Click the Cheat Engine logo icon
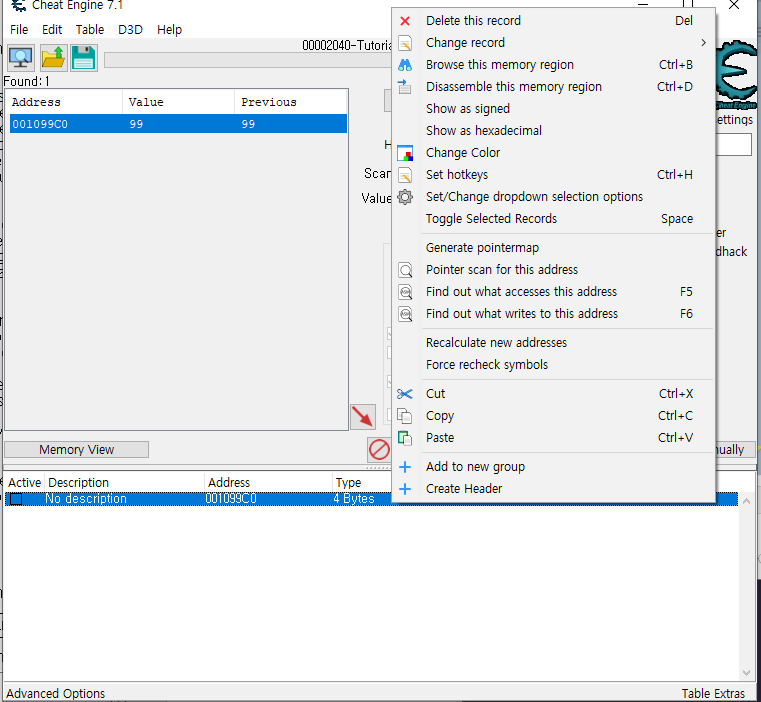This screenshot has height=702, width=761. click(x=736, y=73)
